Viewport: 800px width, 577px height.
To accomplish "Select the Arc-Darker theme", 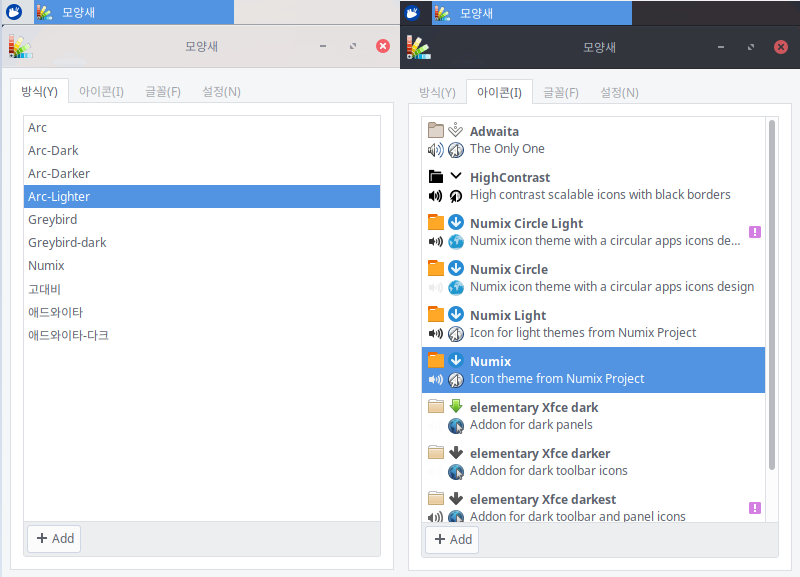I will pyautogui.click(x=202, y=173).
